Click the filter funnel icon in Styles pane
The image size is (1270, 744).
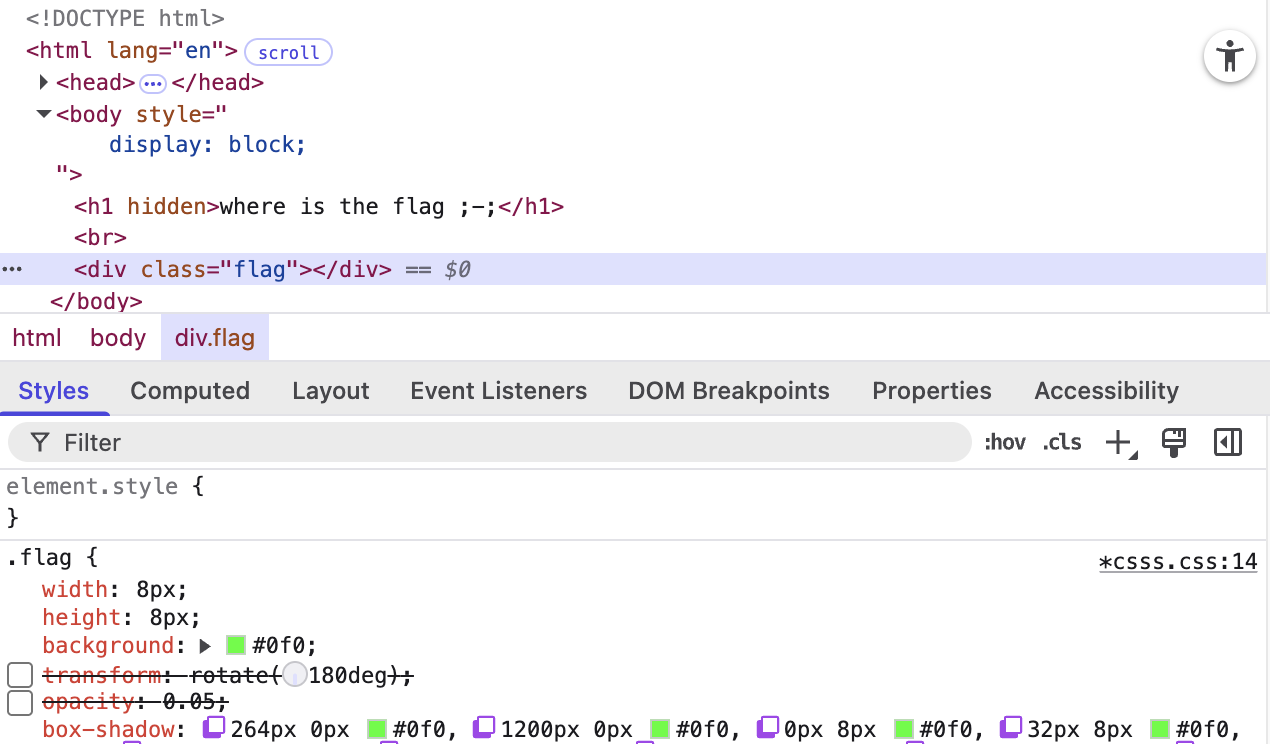coord(40,441)
